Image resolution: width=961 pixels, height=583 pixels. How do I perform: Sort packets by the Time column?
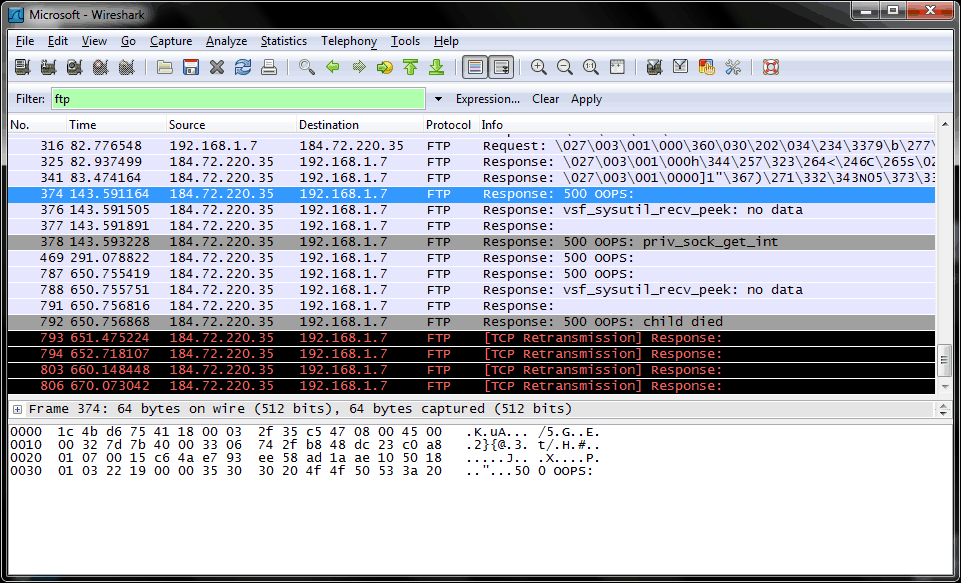(x=116, y=125)
